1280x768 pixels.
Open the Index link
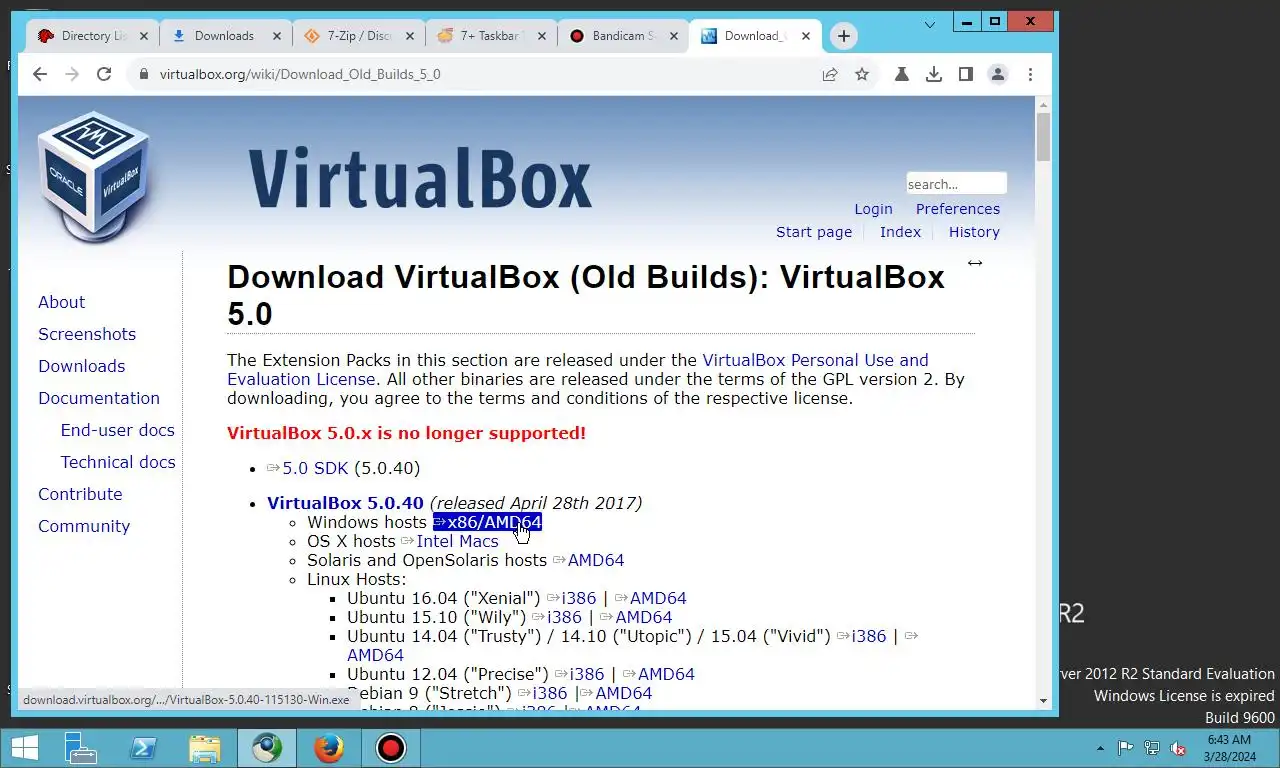(900, 232)
